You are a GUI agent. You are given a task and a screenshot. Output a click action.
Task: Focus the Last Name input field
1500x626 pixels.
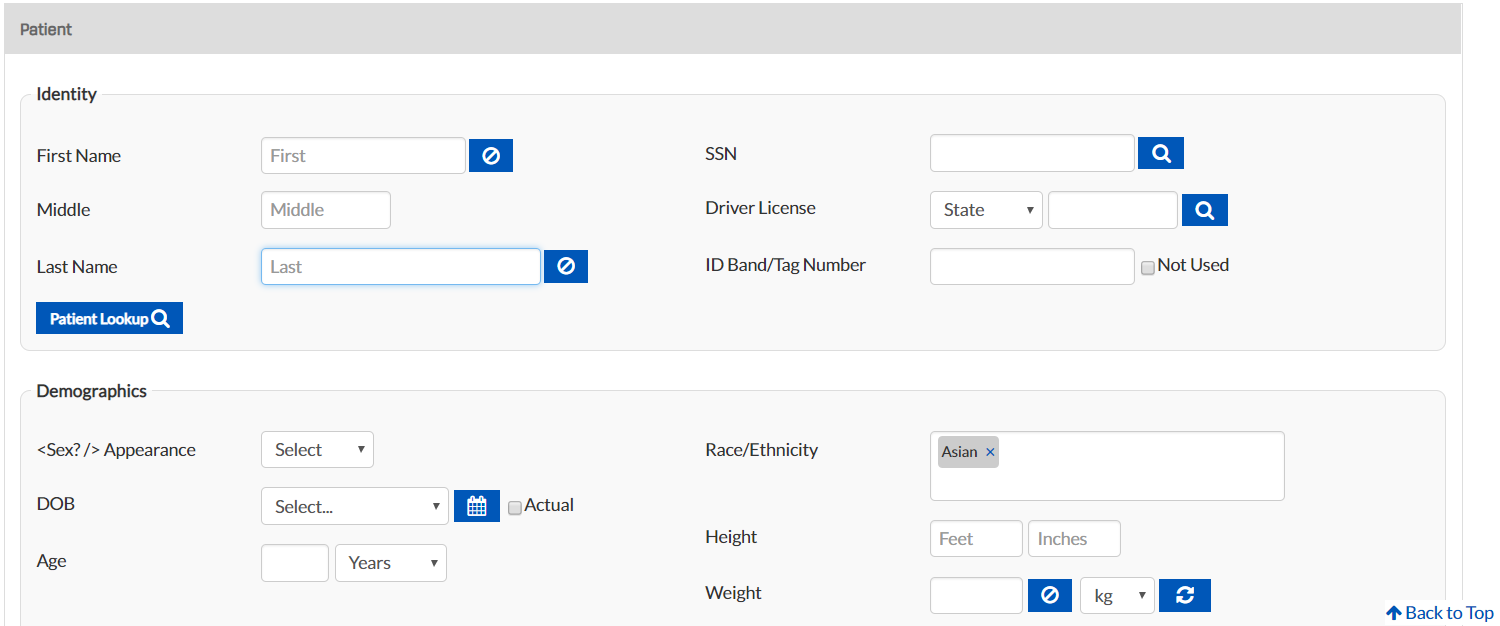point(401,267)
